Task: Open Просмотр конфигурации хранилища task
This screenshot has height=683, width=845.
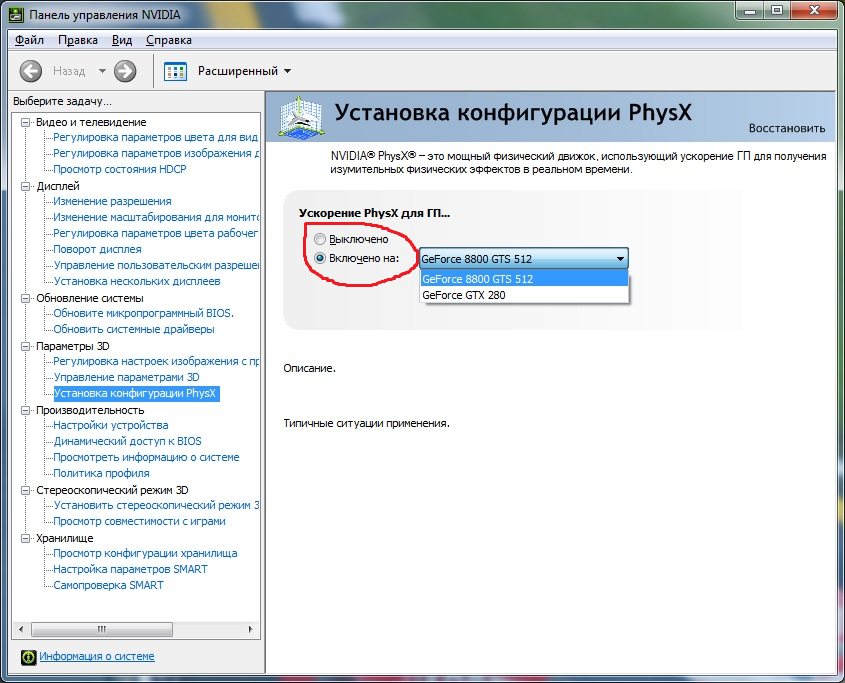Action: click(x=145, y=553)
